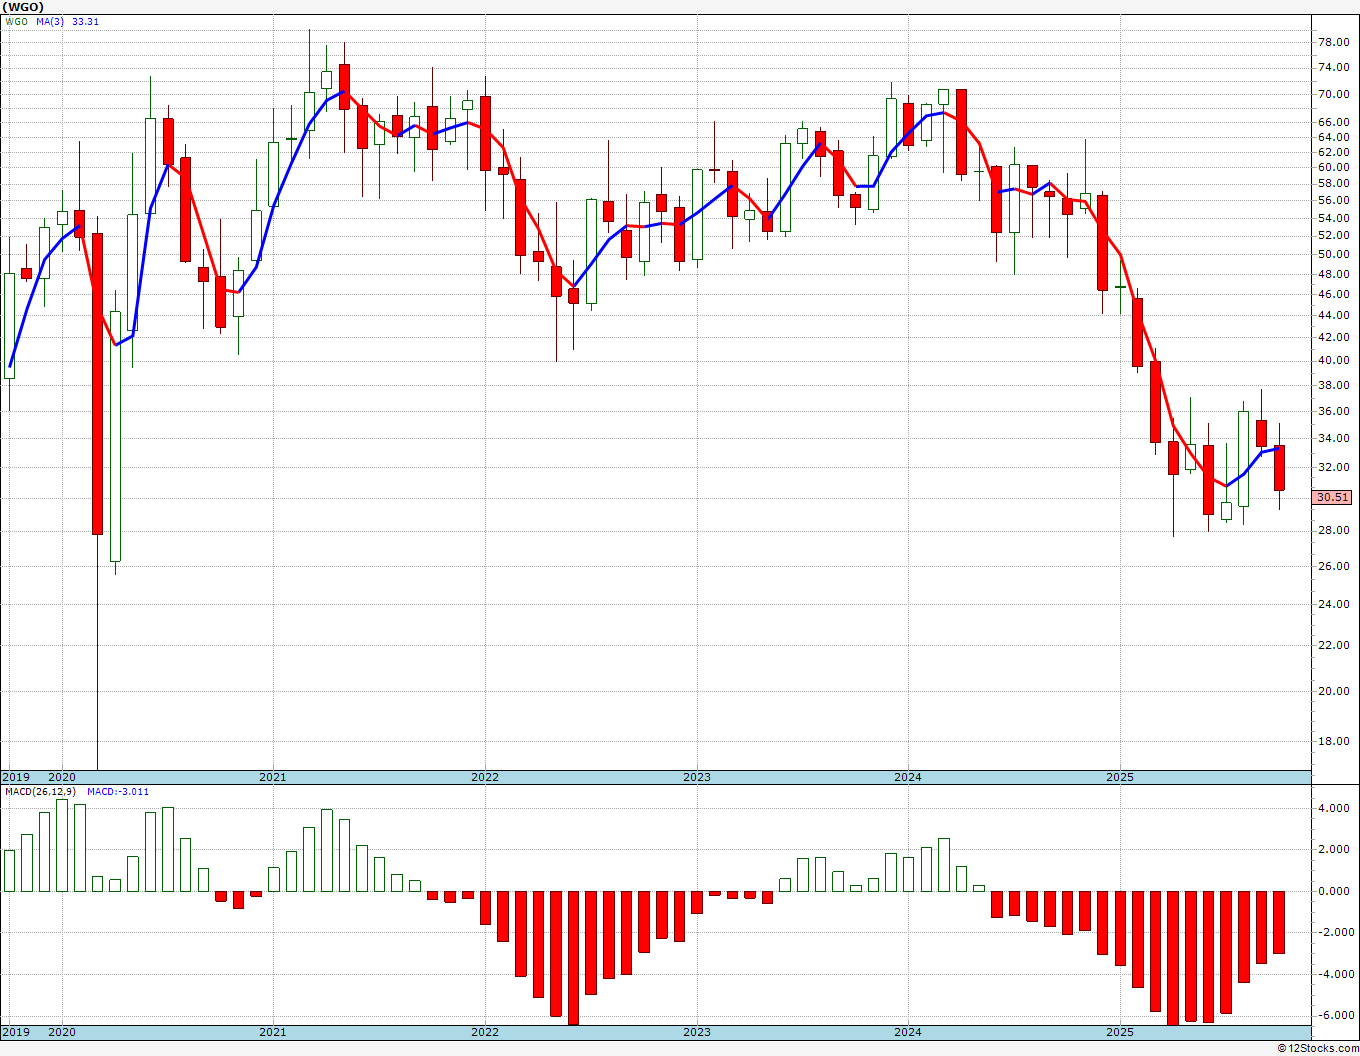Image resolution: width=1360 pixels, height=1056 pixels.
Task: Click the highlighted current price tag "30.51"
Action: pyautogui.click(x=1333, y=497)
